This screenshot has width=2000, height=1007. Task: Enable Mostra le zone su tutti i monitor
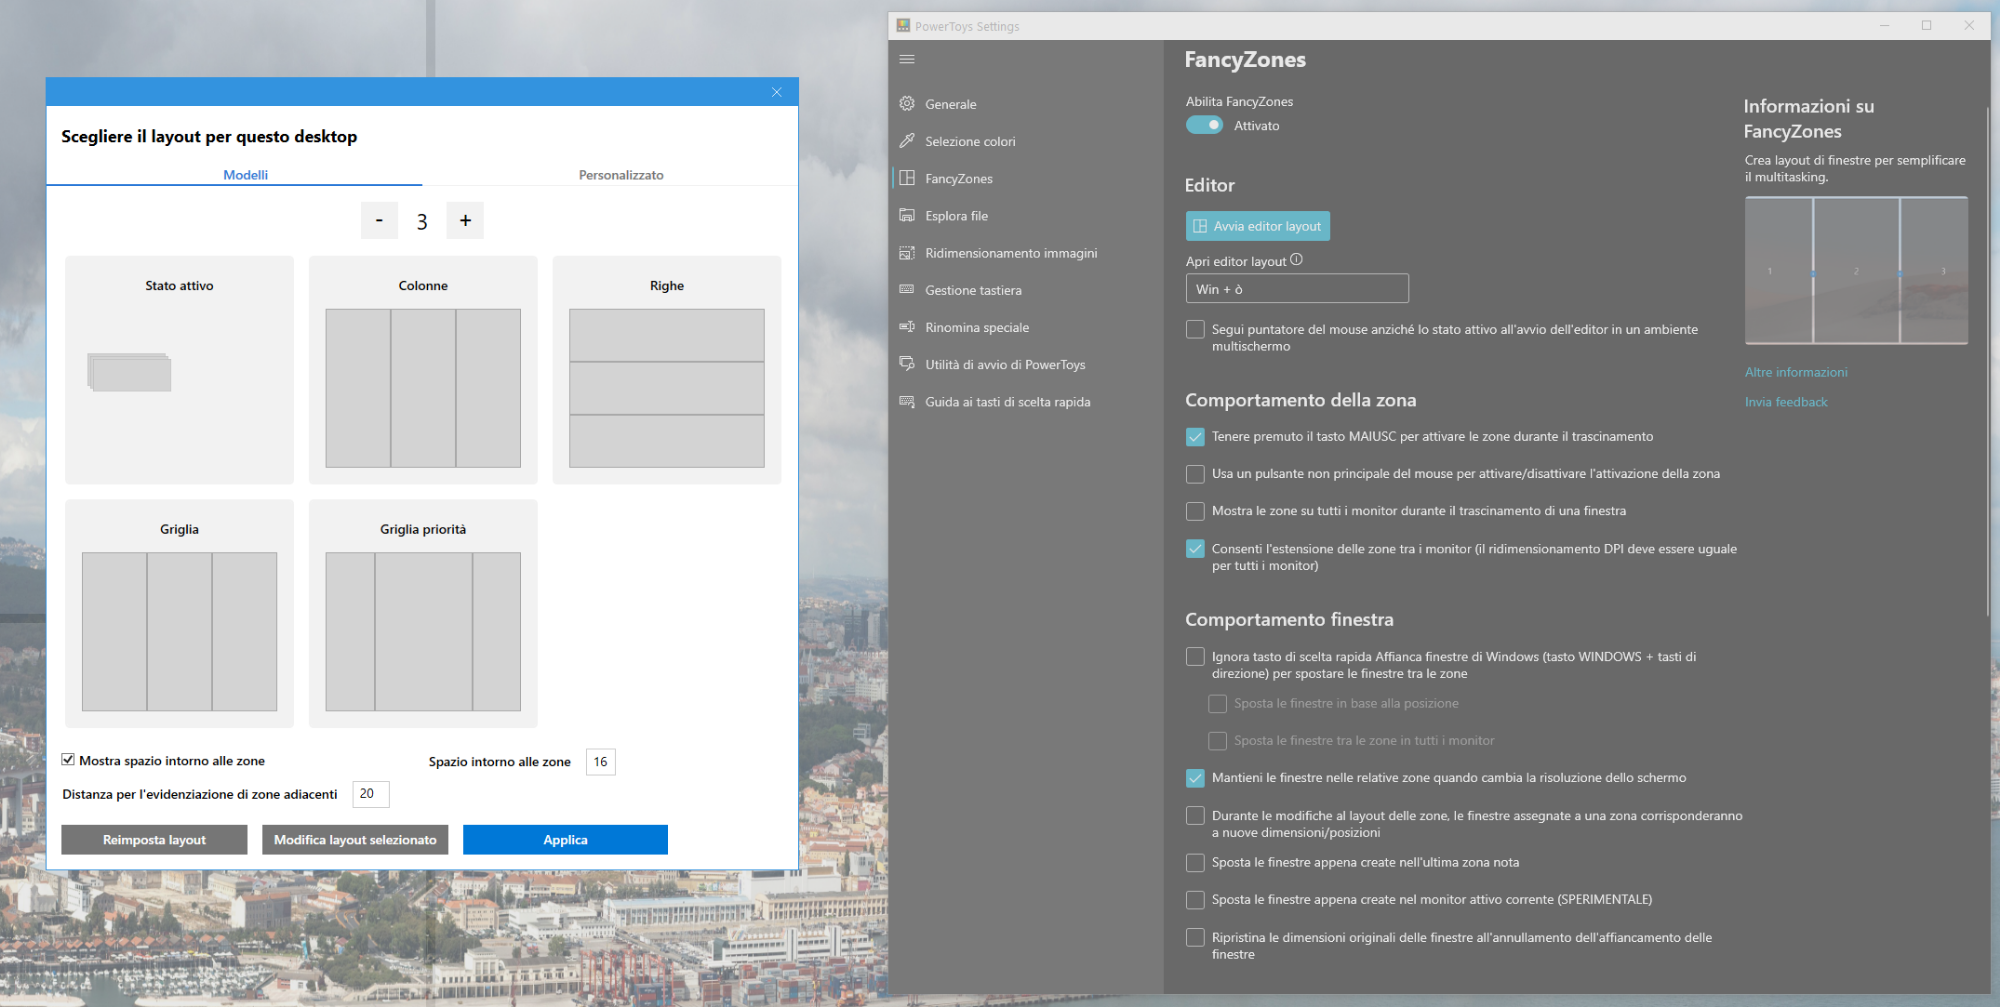(1195, 511)
